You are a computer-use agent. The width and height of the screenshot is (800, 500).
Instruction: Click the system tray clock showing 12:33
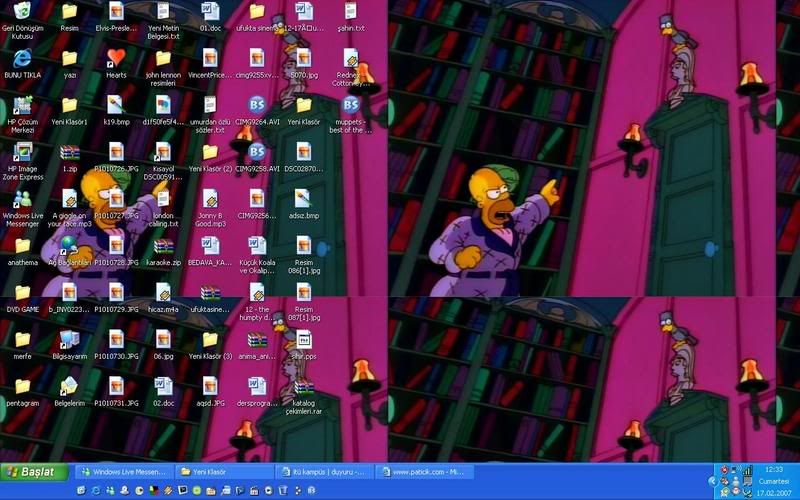774,469
